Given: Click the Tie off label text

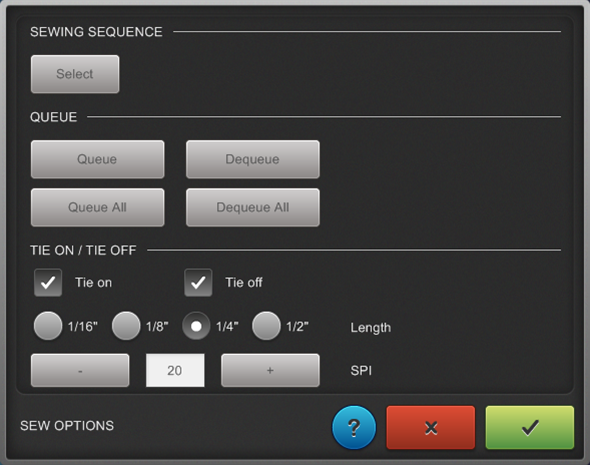Looking at the screenshot, I should pos(244,283).
